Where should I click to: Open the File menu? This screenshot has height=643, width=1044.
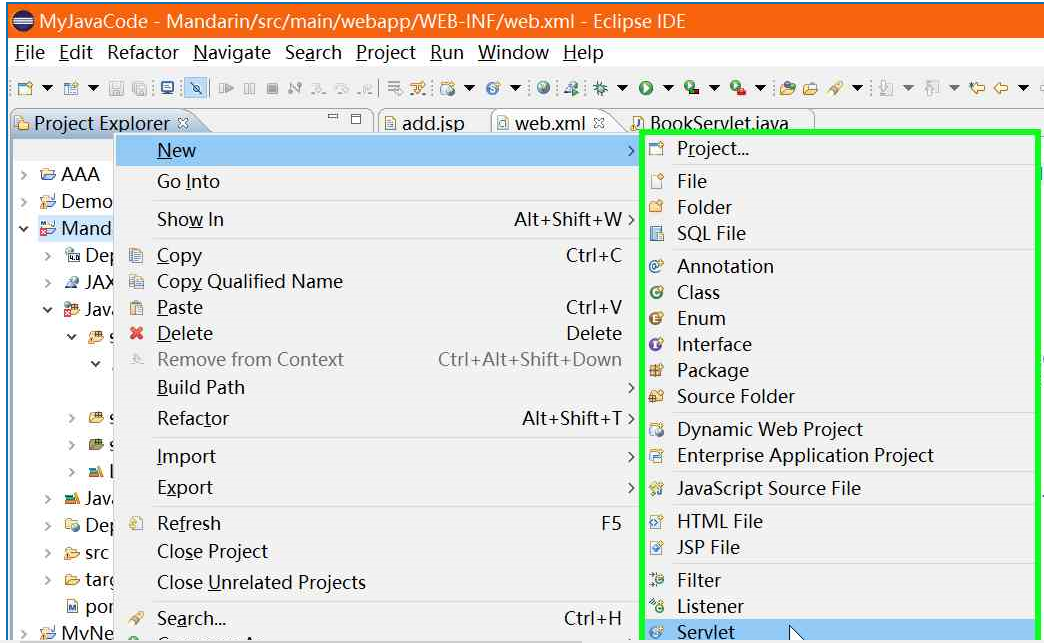click(30, 53)
